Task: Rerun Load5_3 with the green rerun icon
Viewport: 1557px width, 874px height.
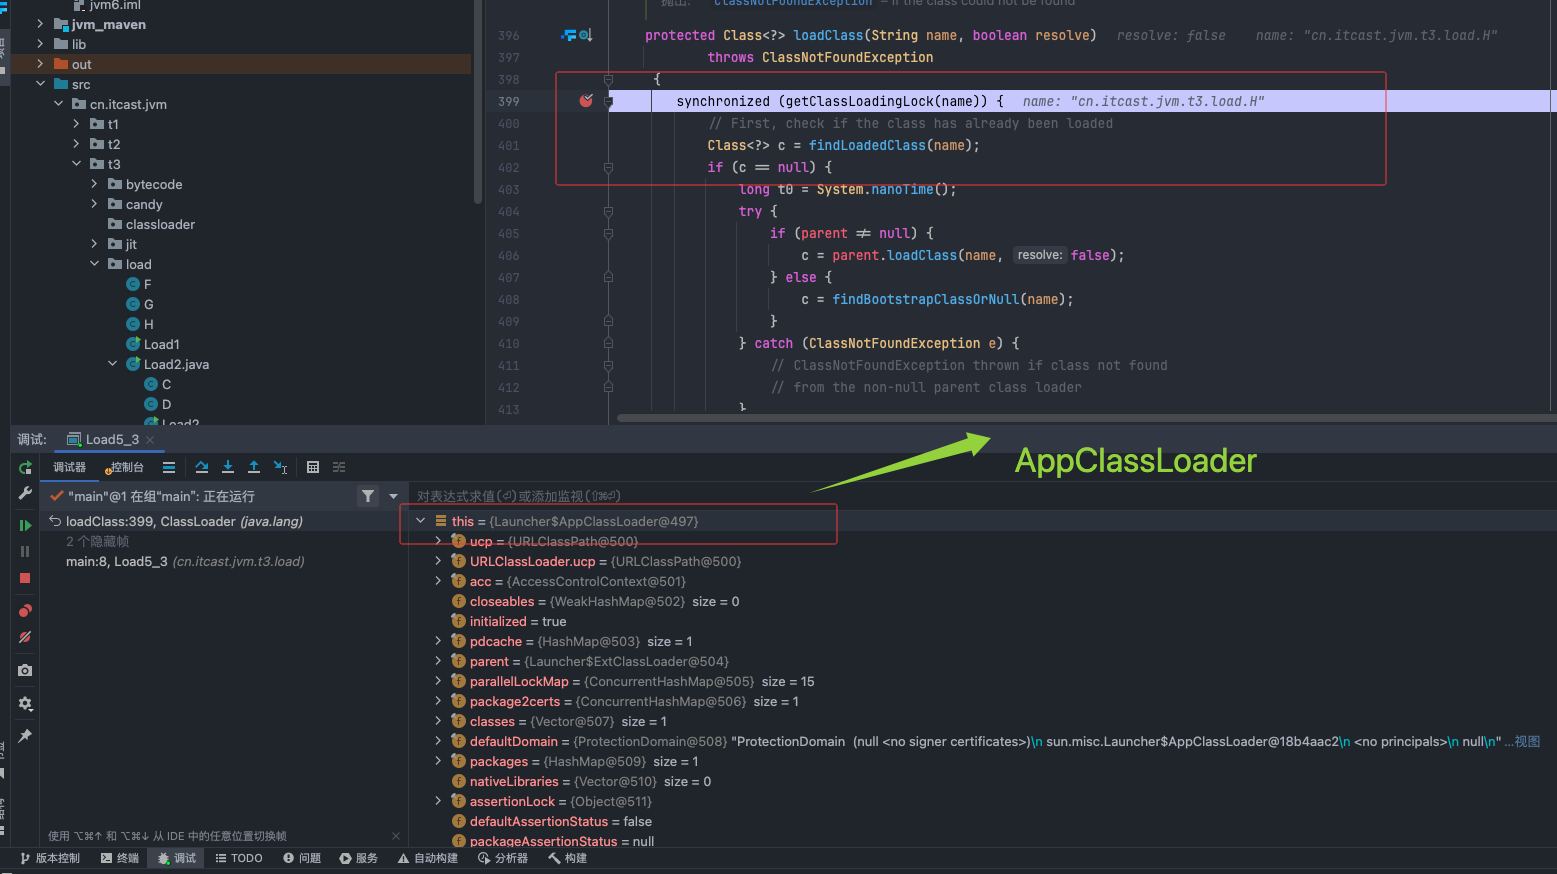Action: tap(25, 468)
